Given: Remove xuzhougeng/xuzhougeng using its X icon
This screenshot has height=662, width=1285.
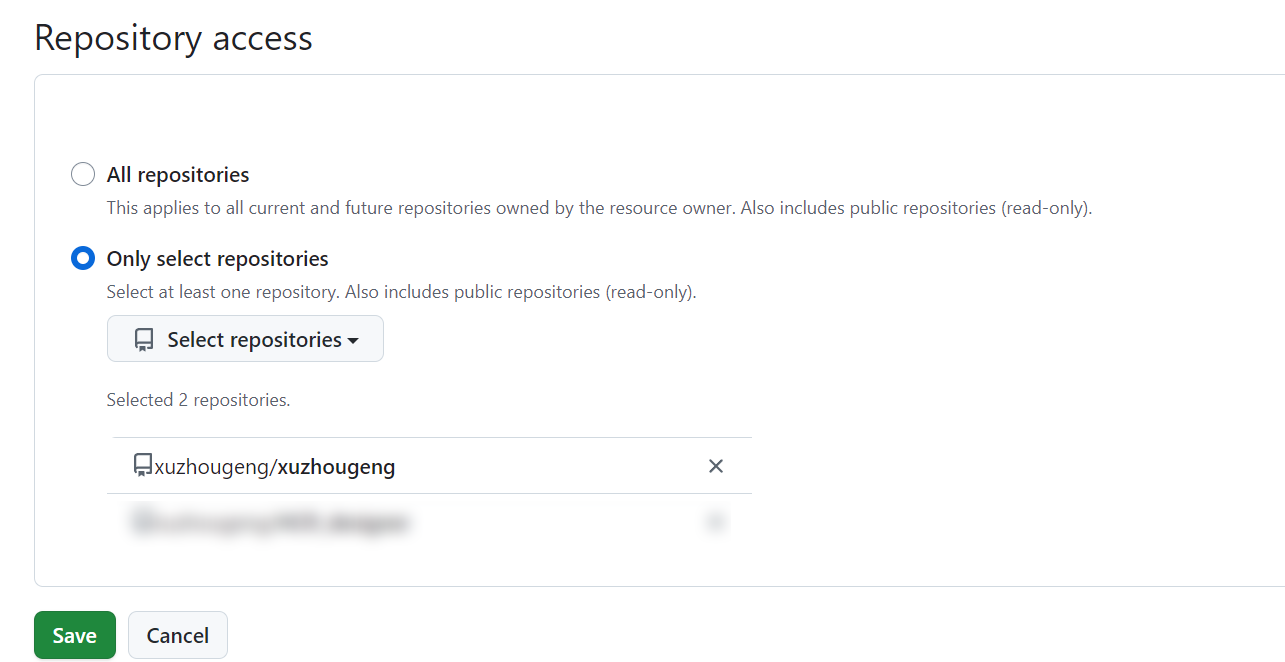Looking at the screenshot, I should coord(716,466).
